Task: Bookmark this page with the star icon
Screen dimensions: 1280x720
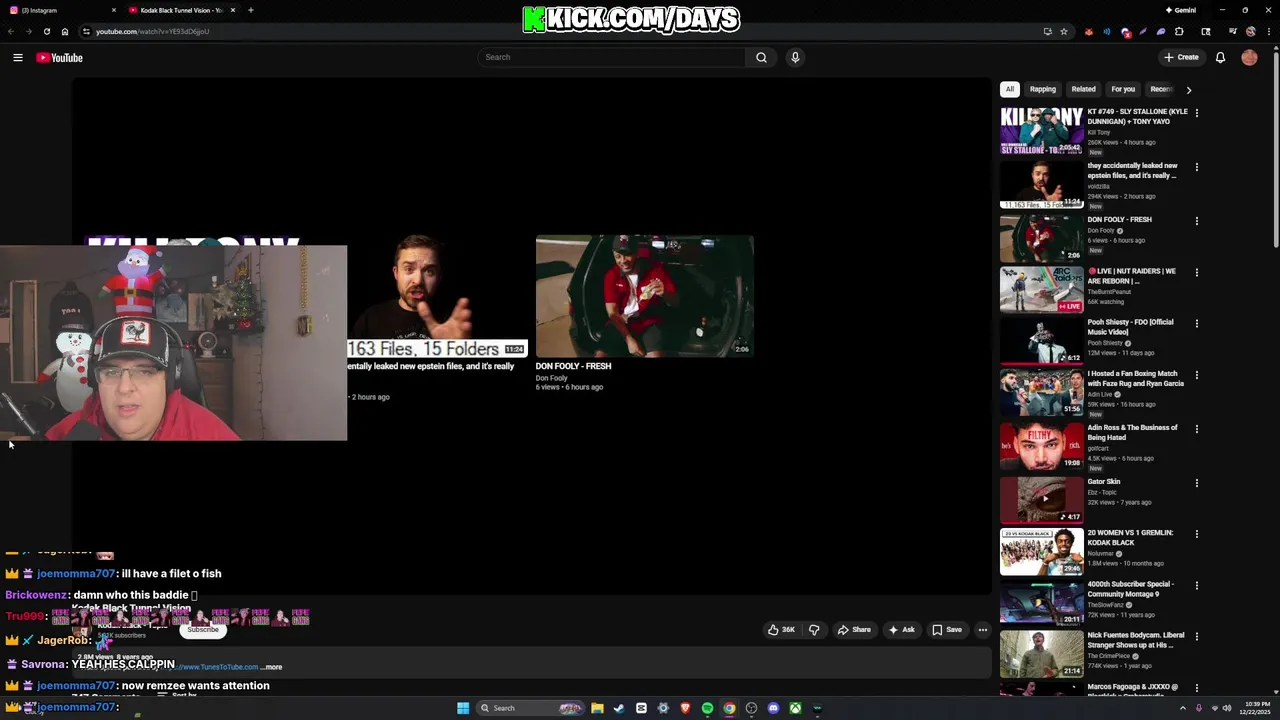Action: (x=1064, y=31)
